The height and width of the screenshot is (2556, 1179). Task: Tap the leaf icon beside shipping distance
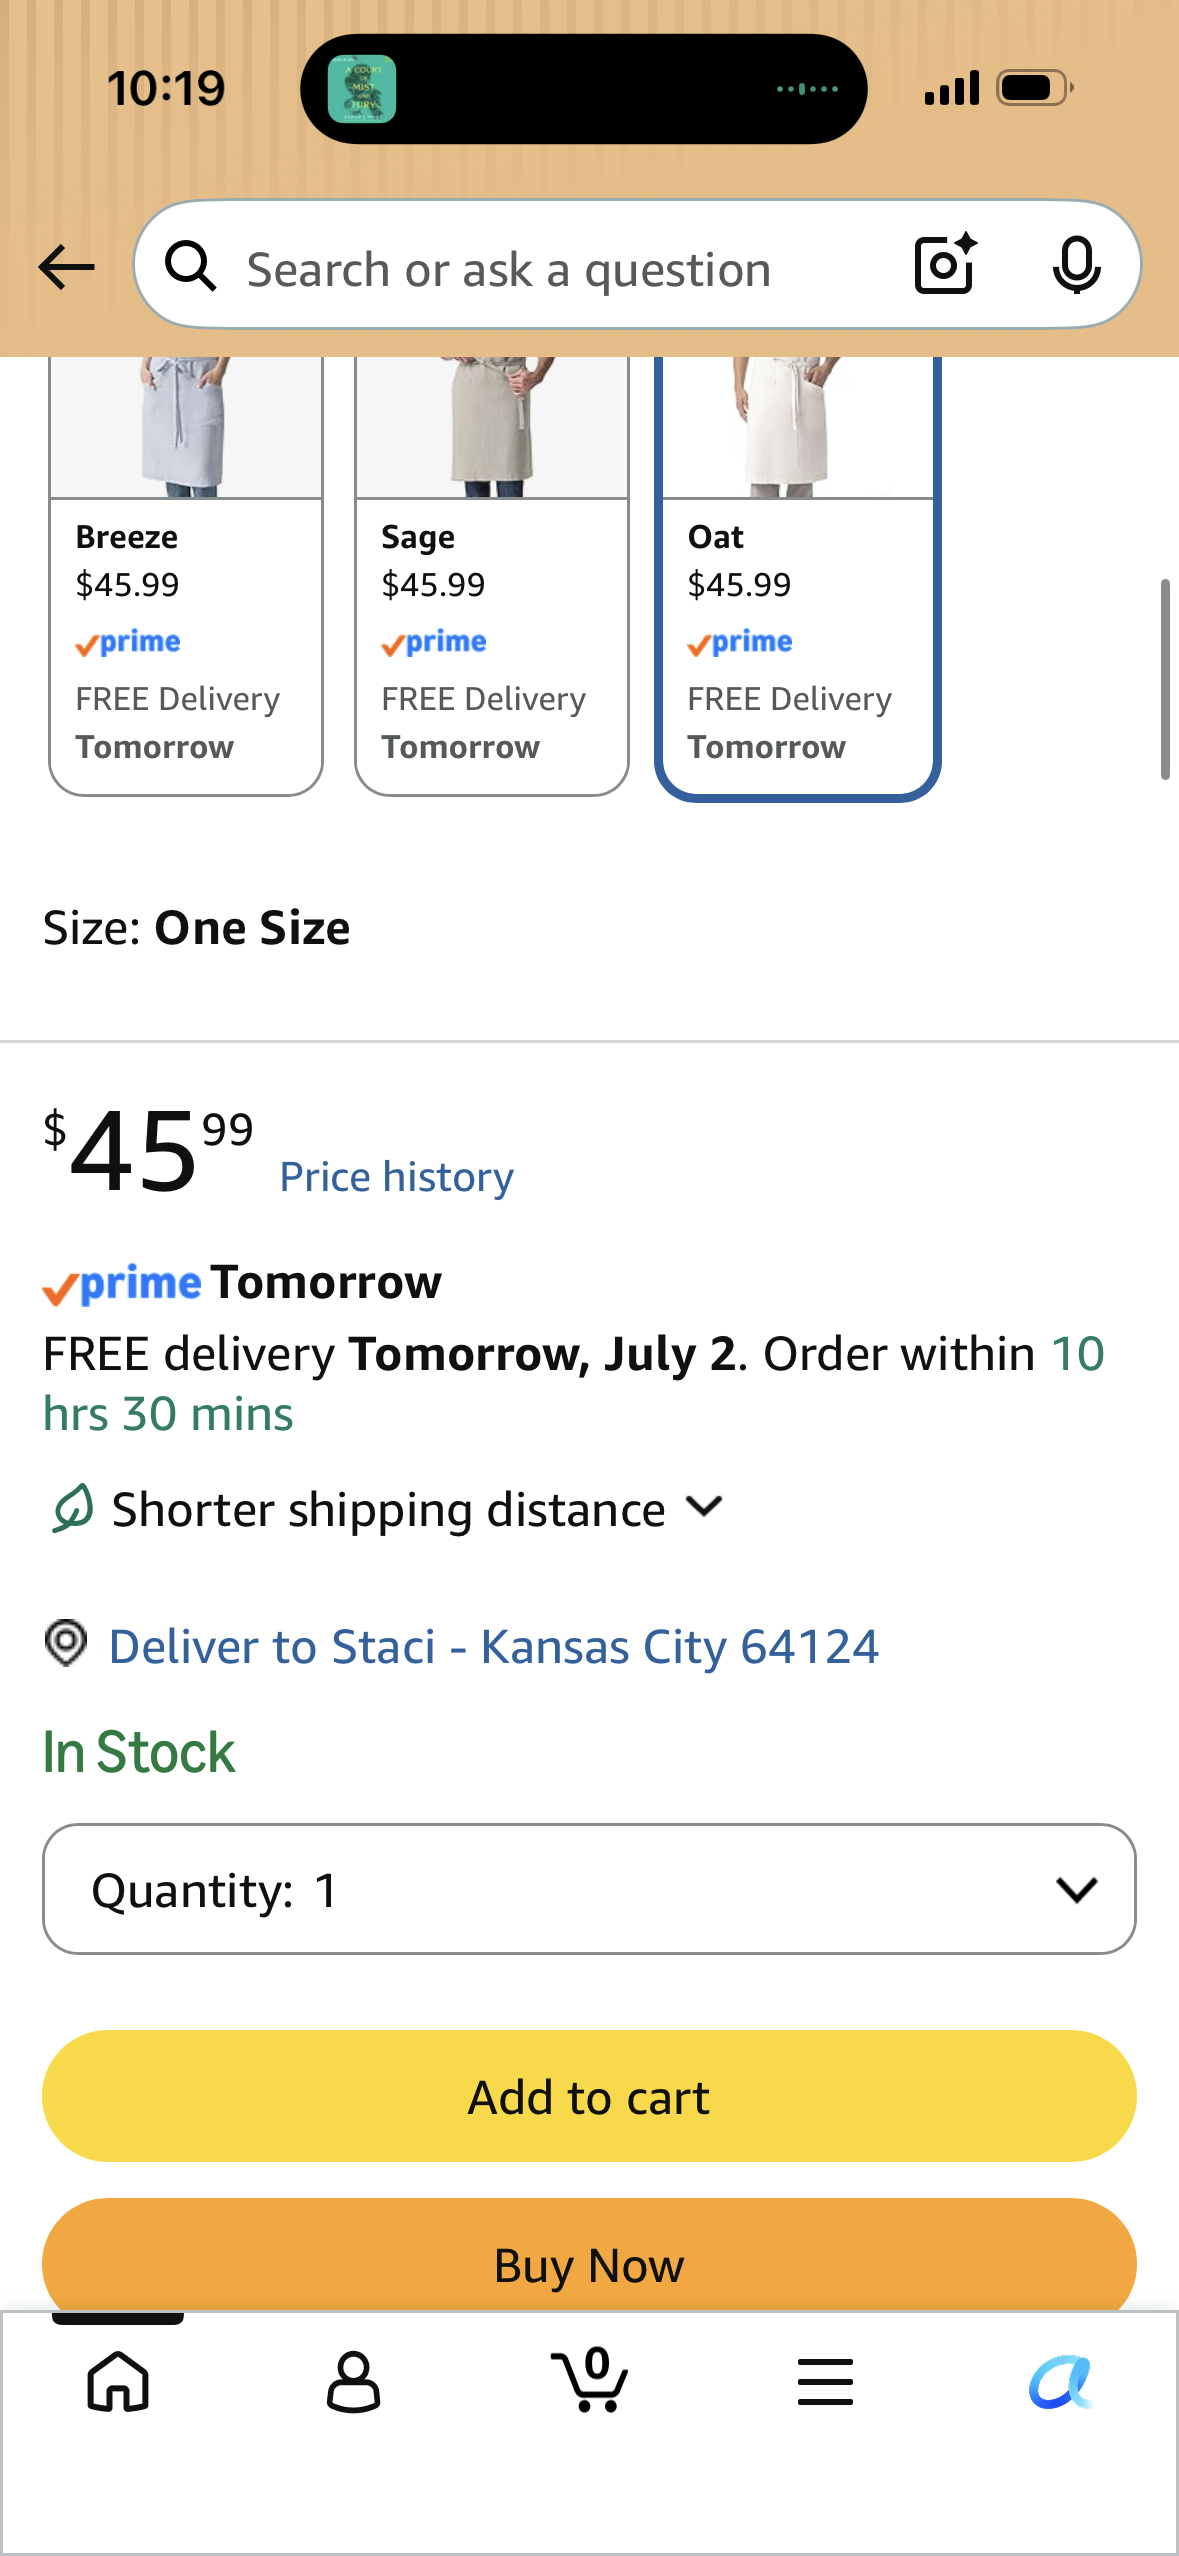pyautogui.click(x=72, y=1508)
